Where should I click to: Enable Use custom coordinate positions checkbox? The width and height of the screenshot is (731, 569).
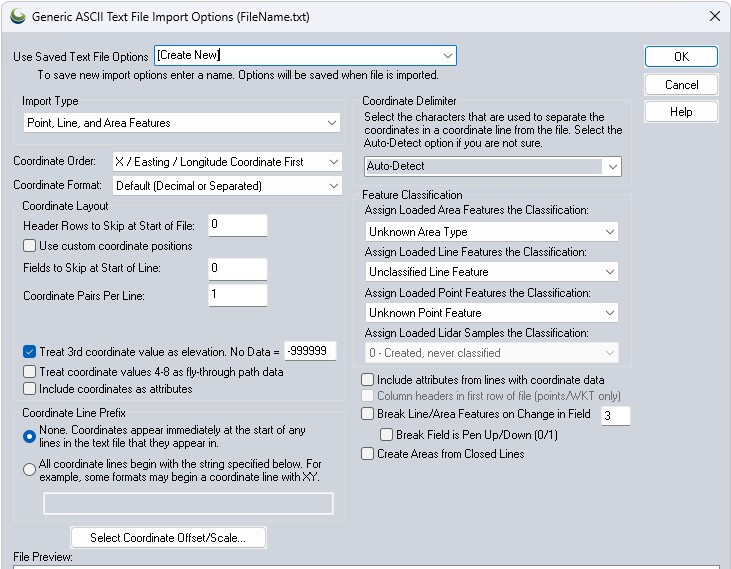coord(30,246)
